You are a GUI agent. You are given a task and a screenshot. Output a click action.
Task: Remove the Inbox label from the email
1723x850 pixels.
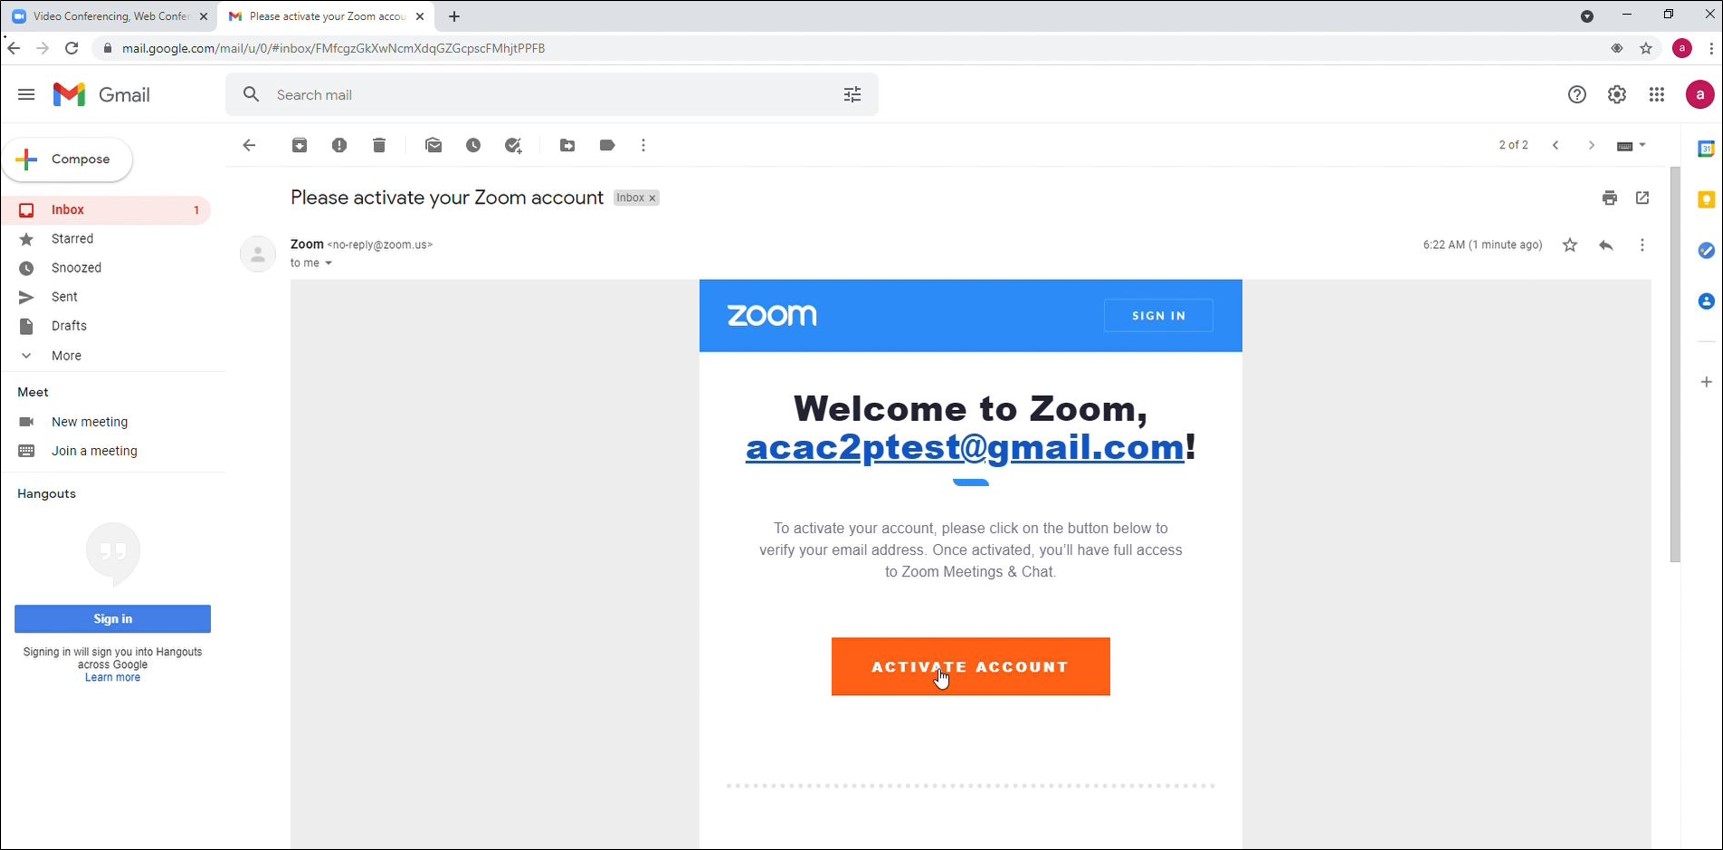click(x=652, y=197)
